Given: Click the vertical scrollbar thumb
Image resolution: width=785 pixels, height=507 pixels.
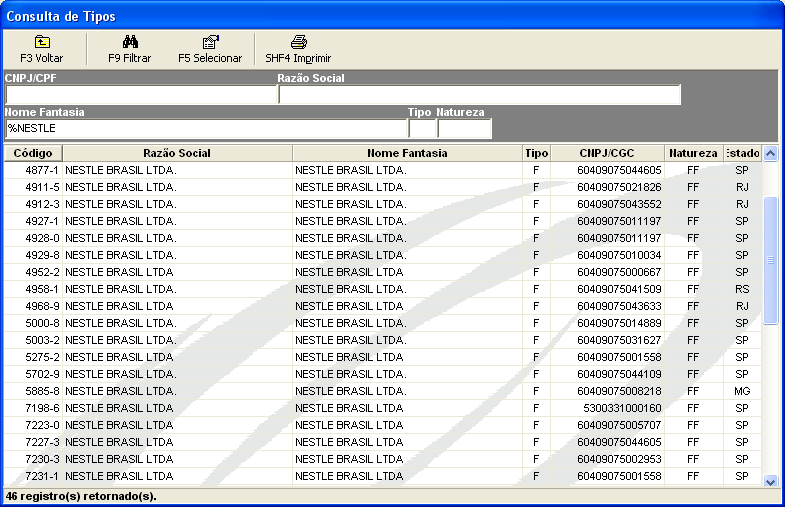Looking at the screenshot, I should 770,261.
